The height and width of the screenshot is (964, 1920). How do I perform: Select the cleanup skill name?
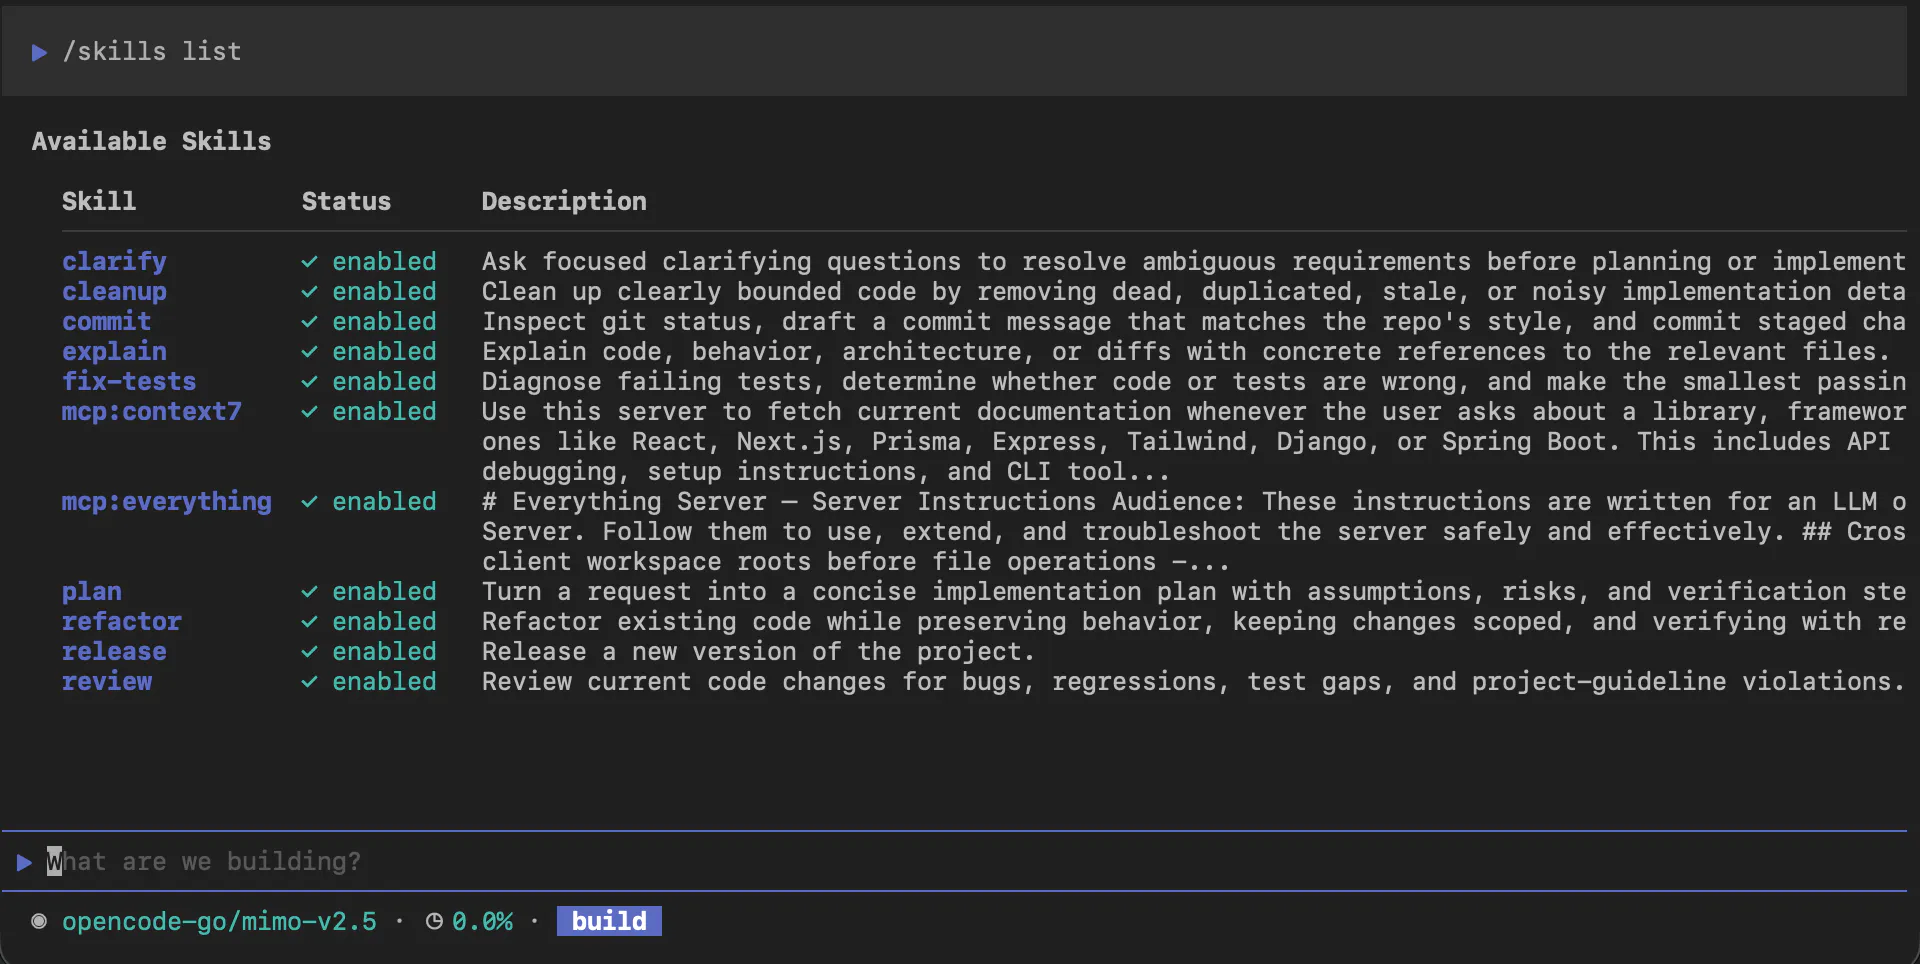click(114, 292)
